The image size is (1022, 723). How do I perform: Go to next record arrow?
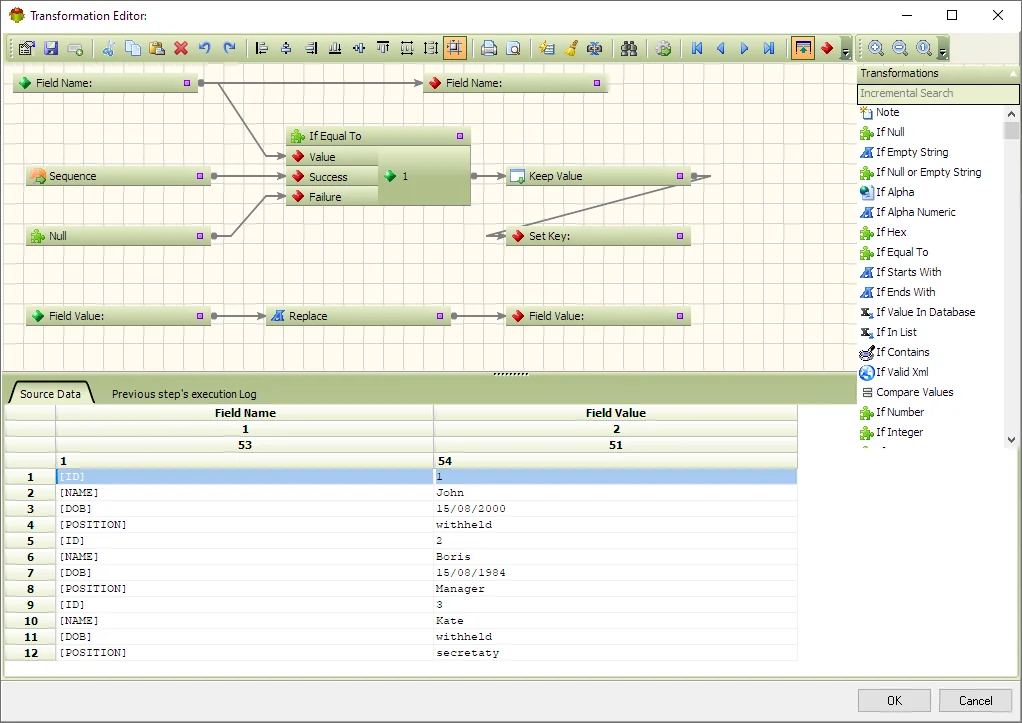pos(744,48)
